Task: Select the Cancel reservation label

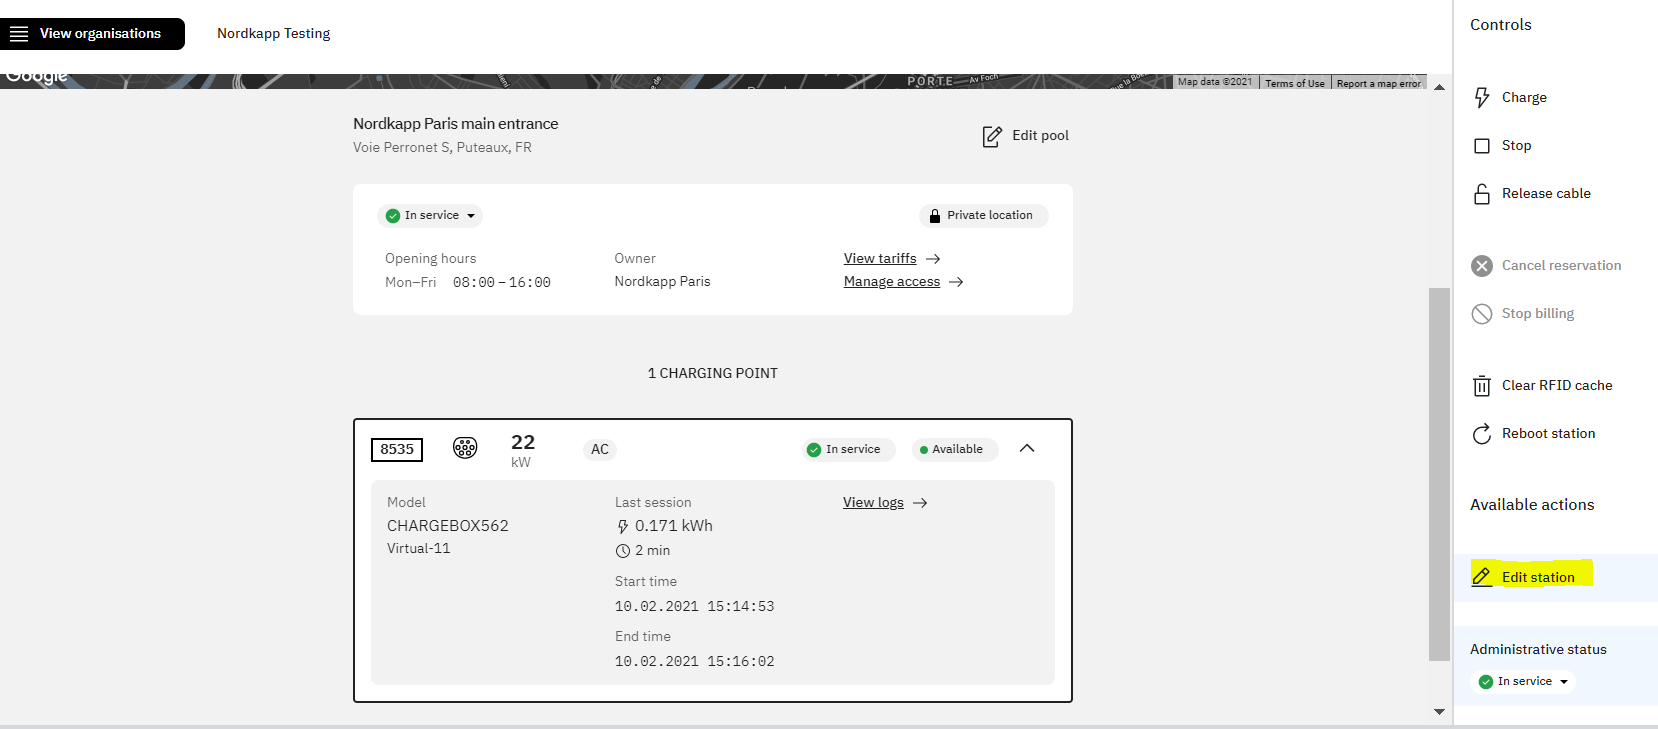Action: (1561, 265)
